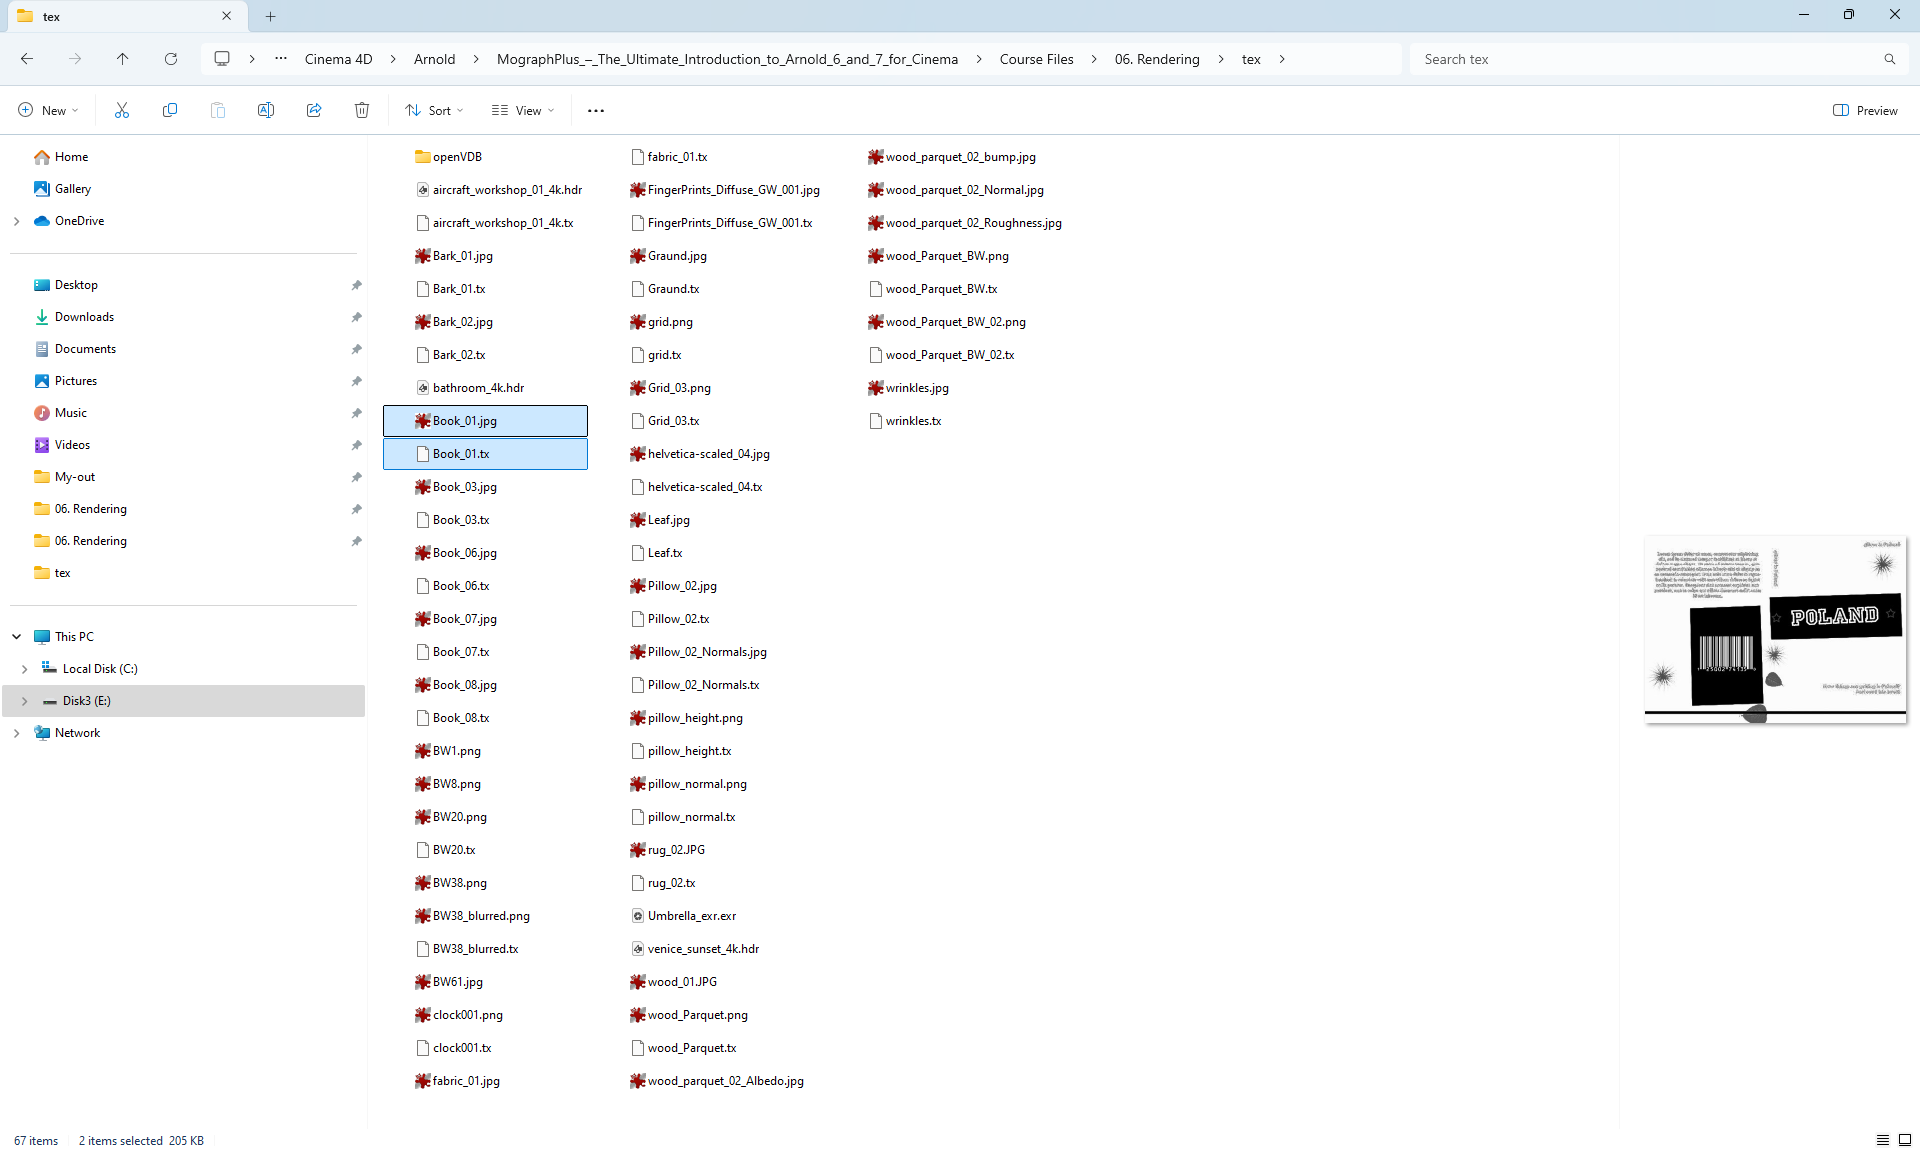Open the New item menu

tap(48, 110)
